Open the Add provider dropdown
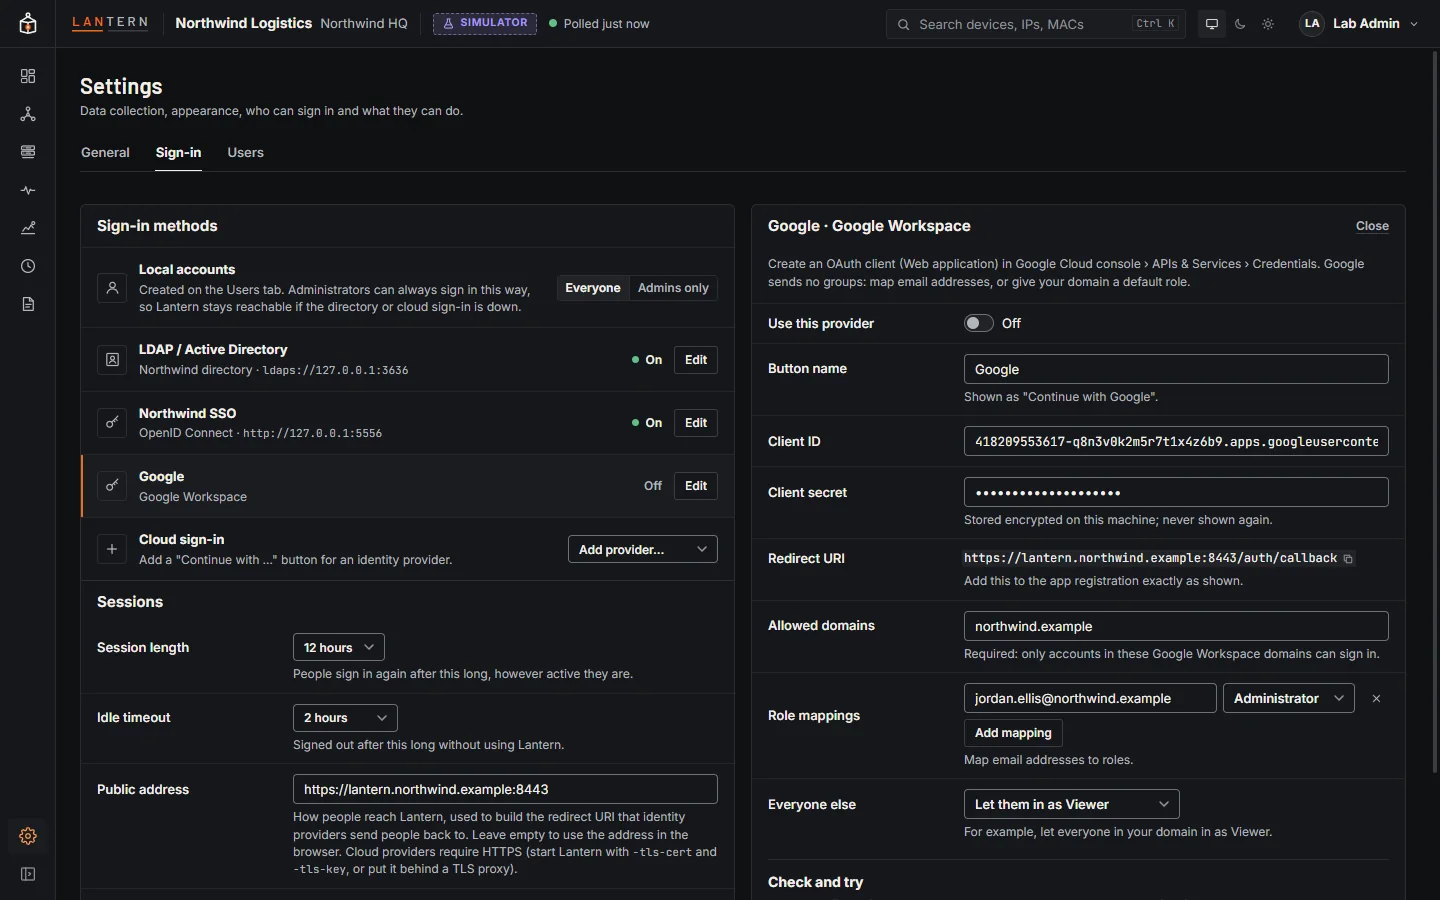1440x900 pixels. (643, 549)
